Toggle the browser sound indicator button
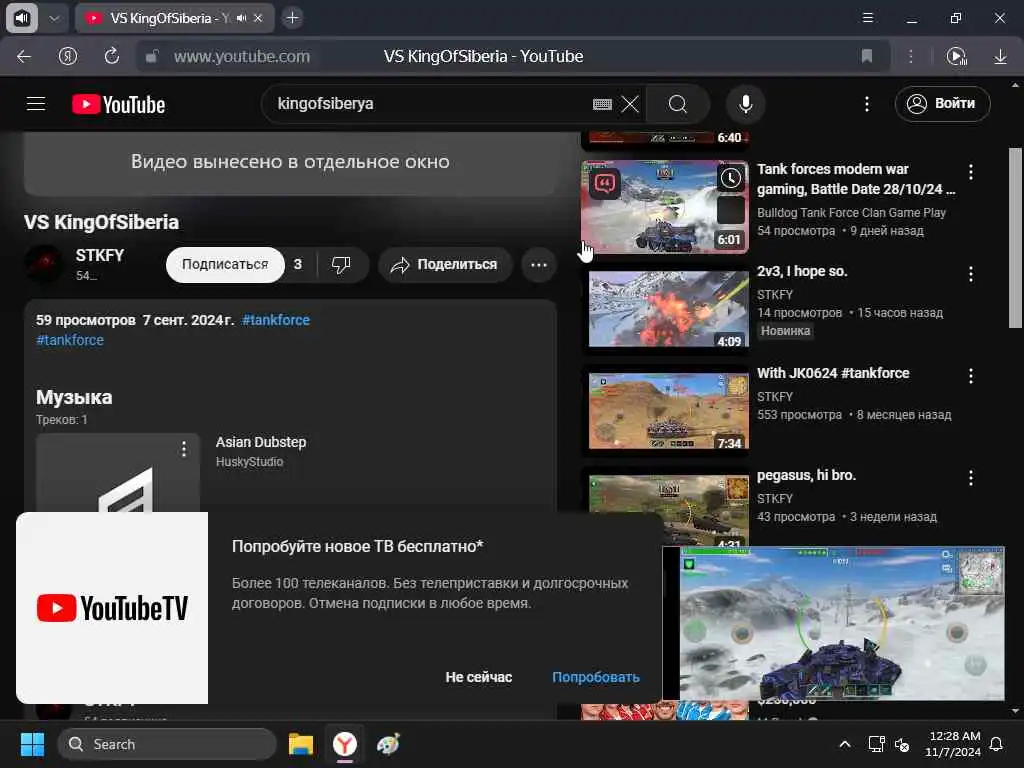Image resolution: width=1024 pixels, height=768 pixels. [x=22, y=18]
